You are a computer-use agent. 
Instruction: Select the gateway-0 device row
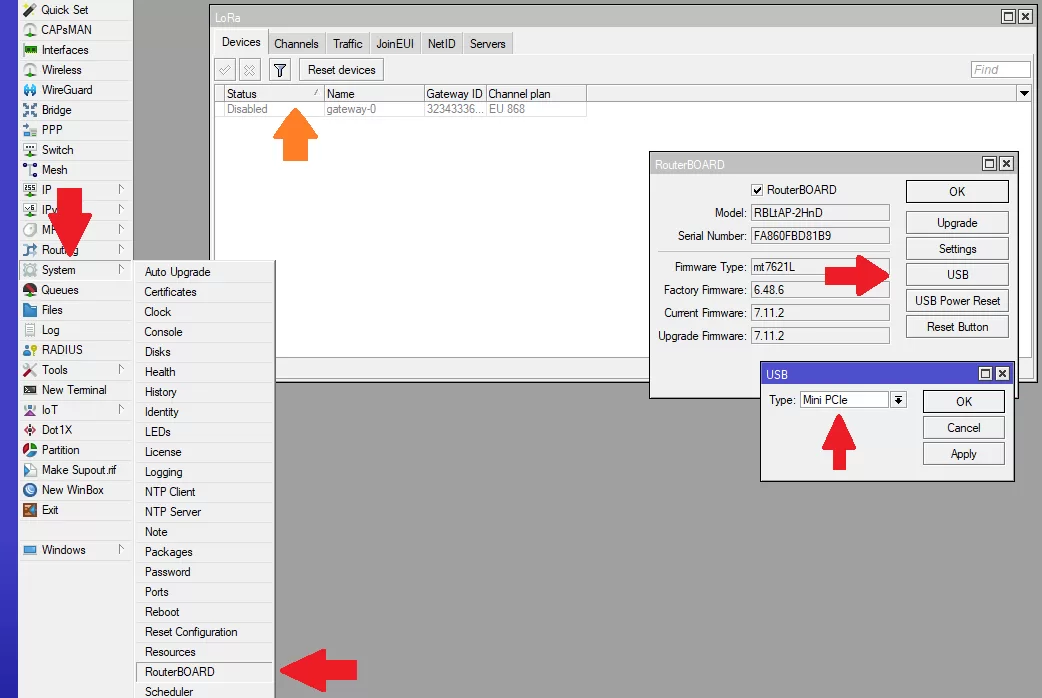tap(401, 109)
